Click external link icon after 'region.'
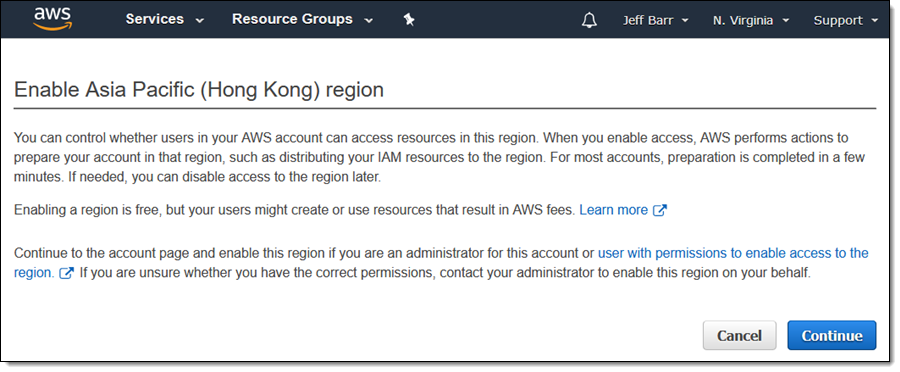Screen dimensions: 900x372 pos(67,273)
